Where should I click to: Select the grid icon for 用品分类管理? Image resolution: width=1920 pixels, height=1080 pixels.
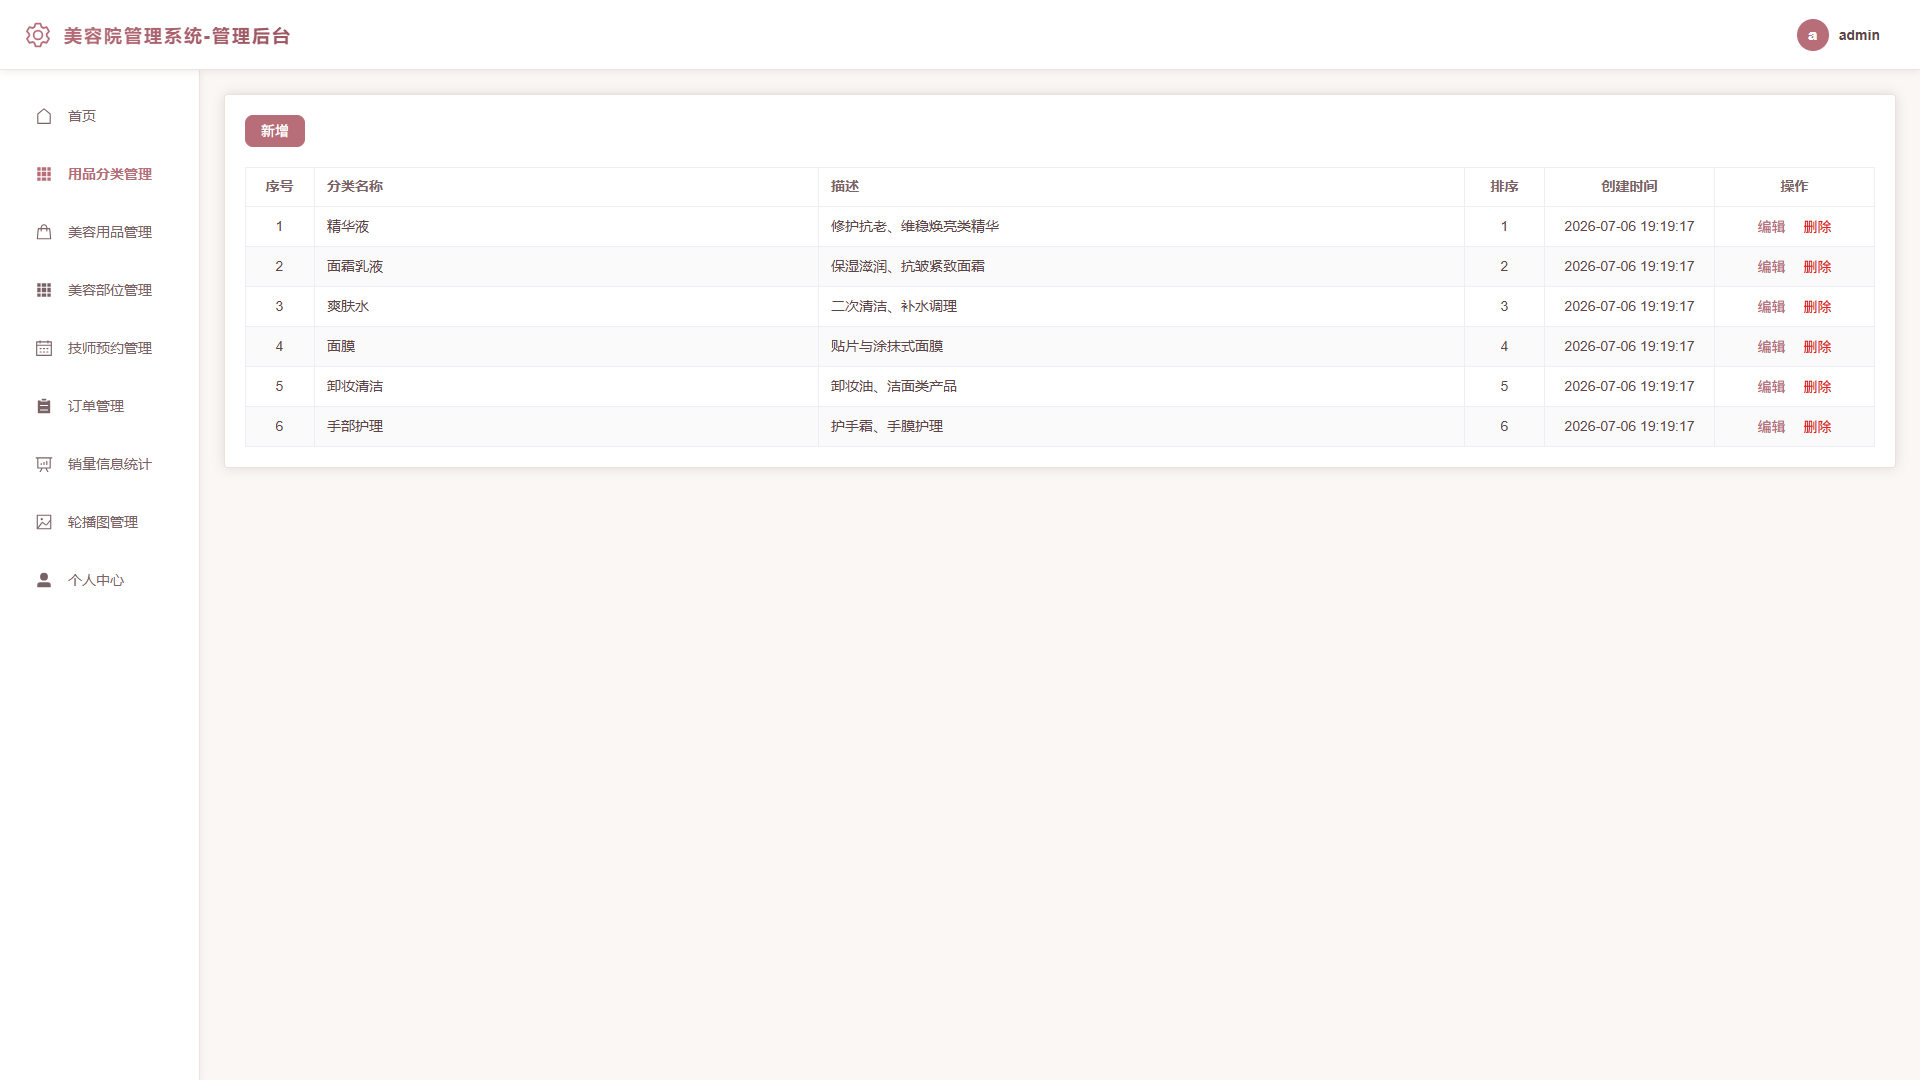[44, 174]
